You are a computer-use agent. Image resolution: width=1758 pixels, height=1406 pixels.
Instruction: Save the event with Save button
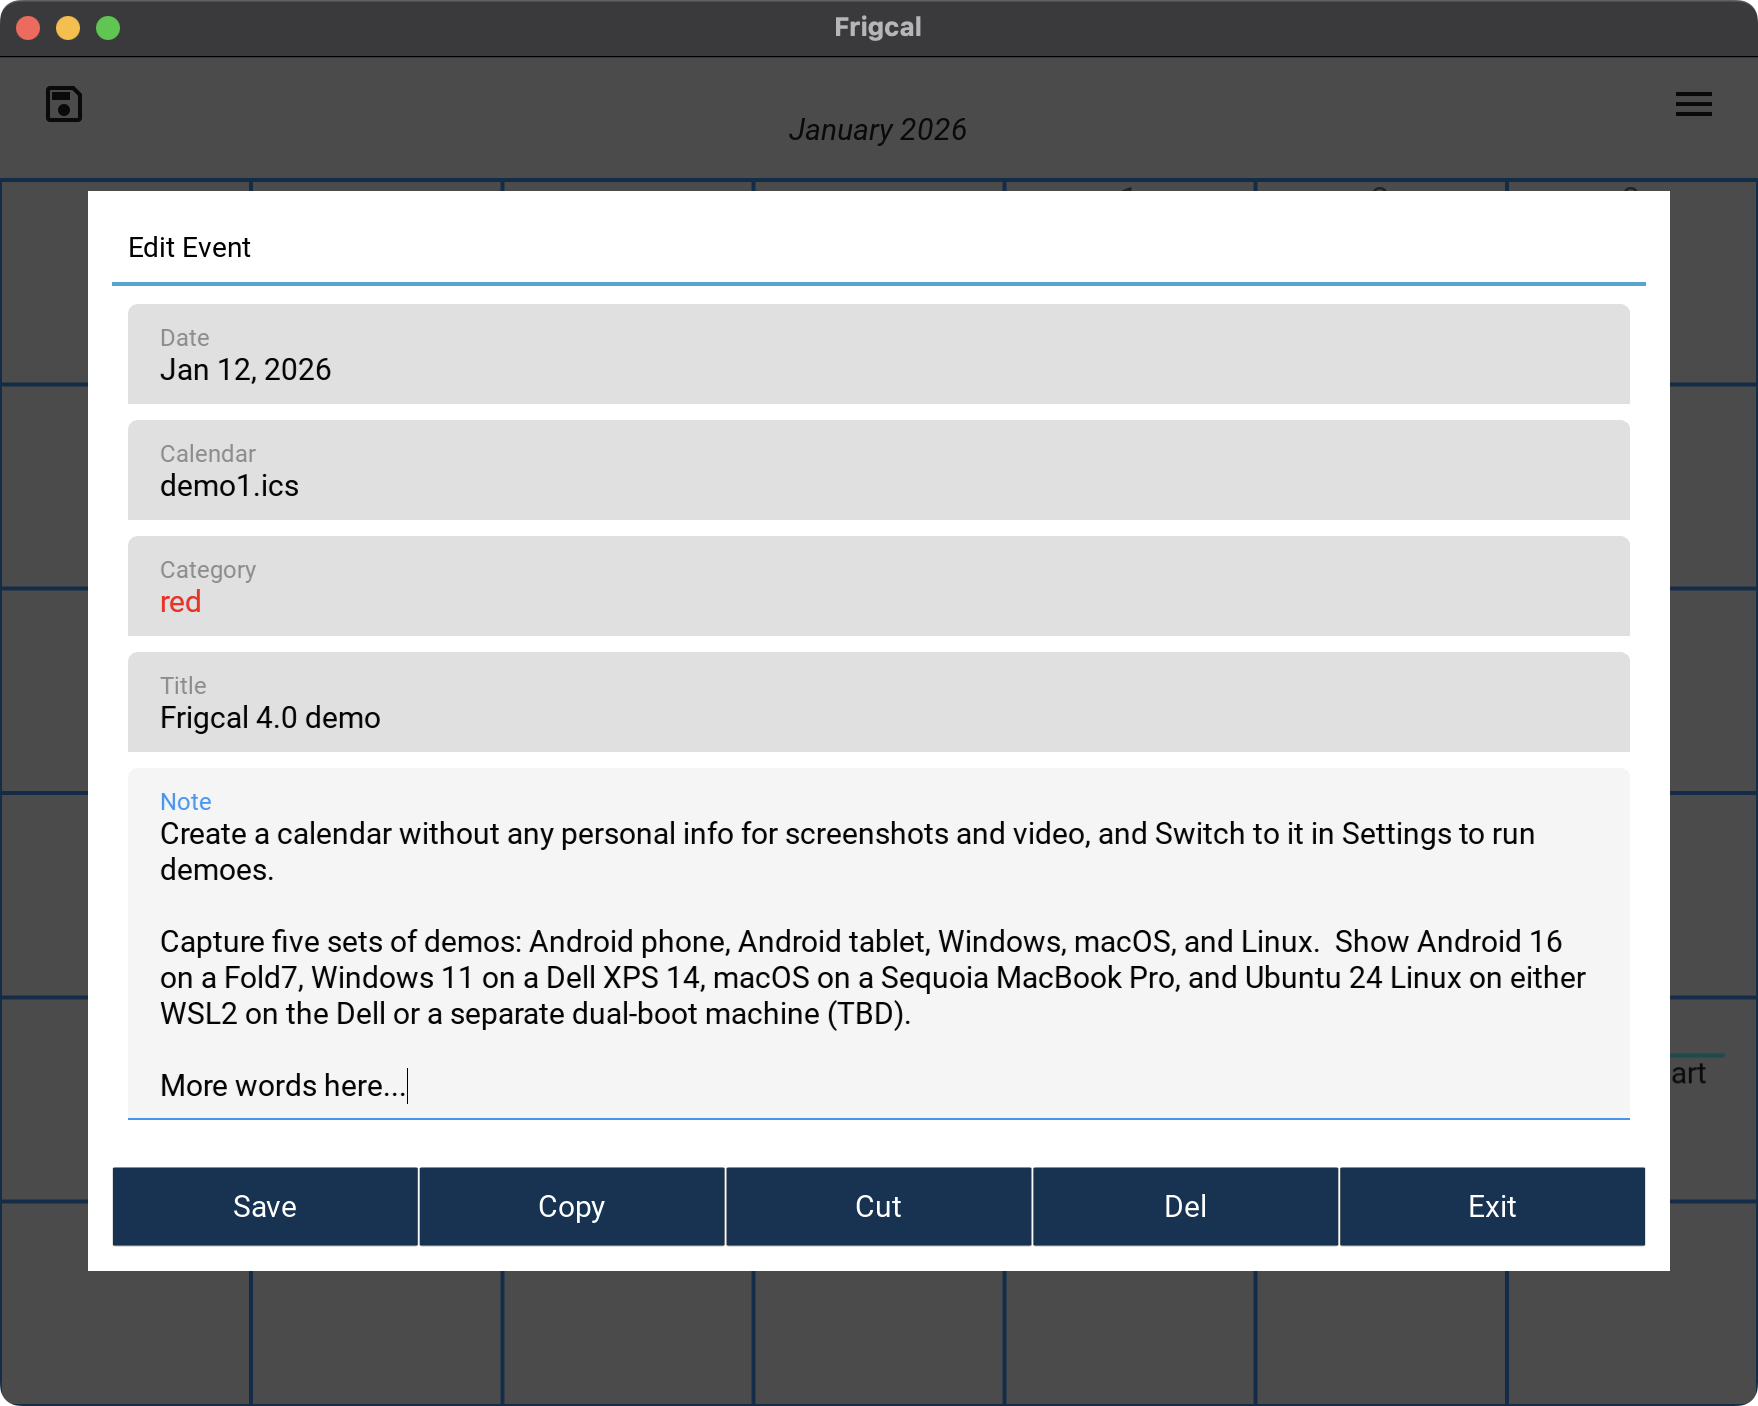(265, 1206)
